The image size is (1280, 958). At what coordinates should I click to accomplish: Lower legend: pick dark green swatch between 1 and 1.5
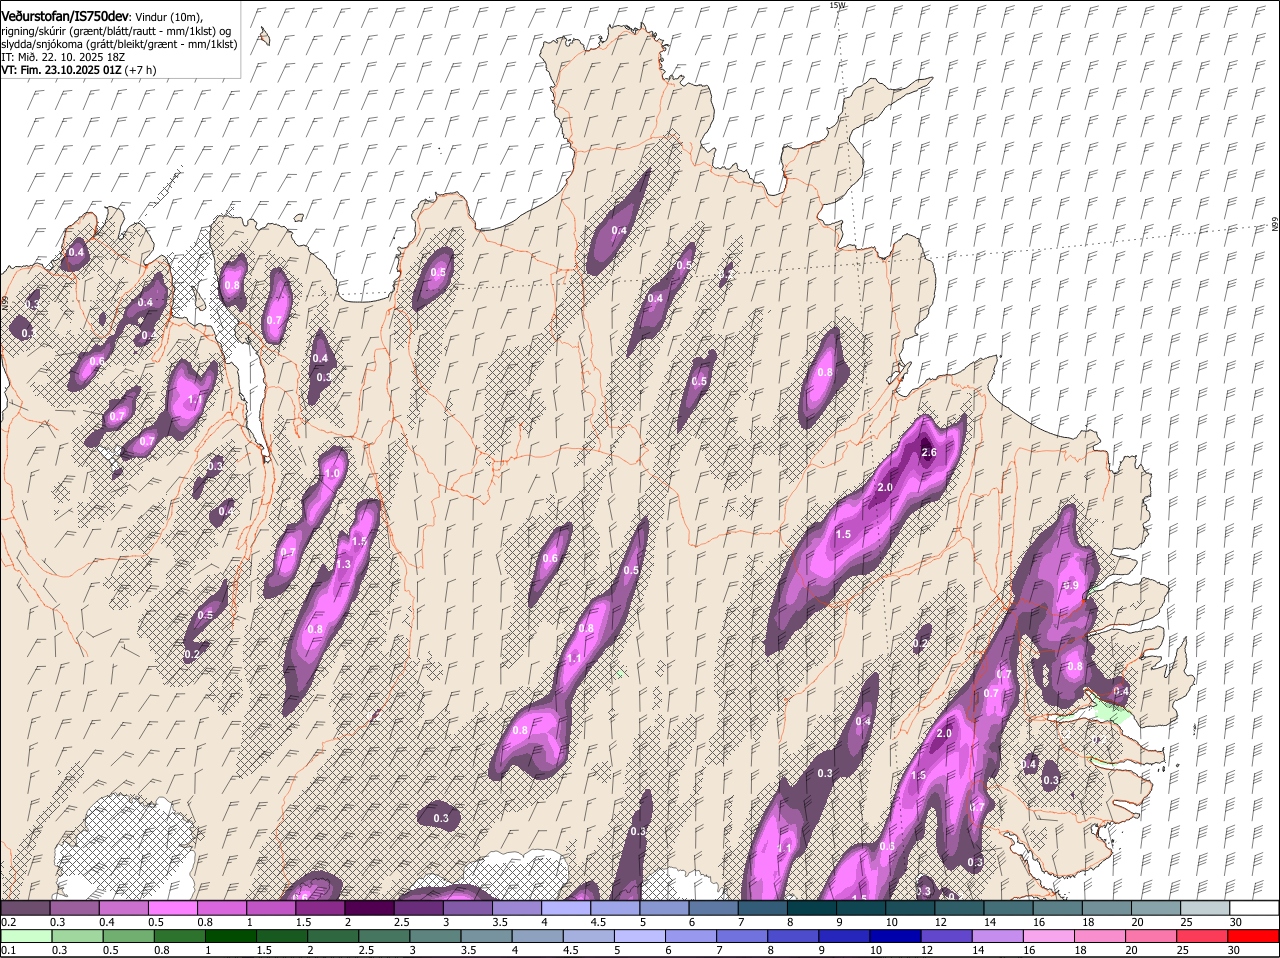click(231, 936)
